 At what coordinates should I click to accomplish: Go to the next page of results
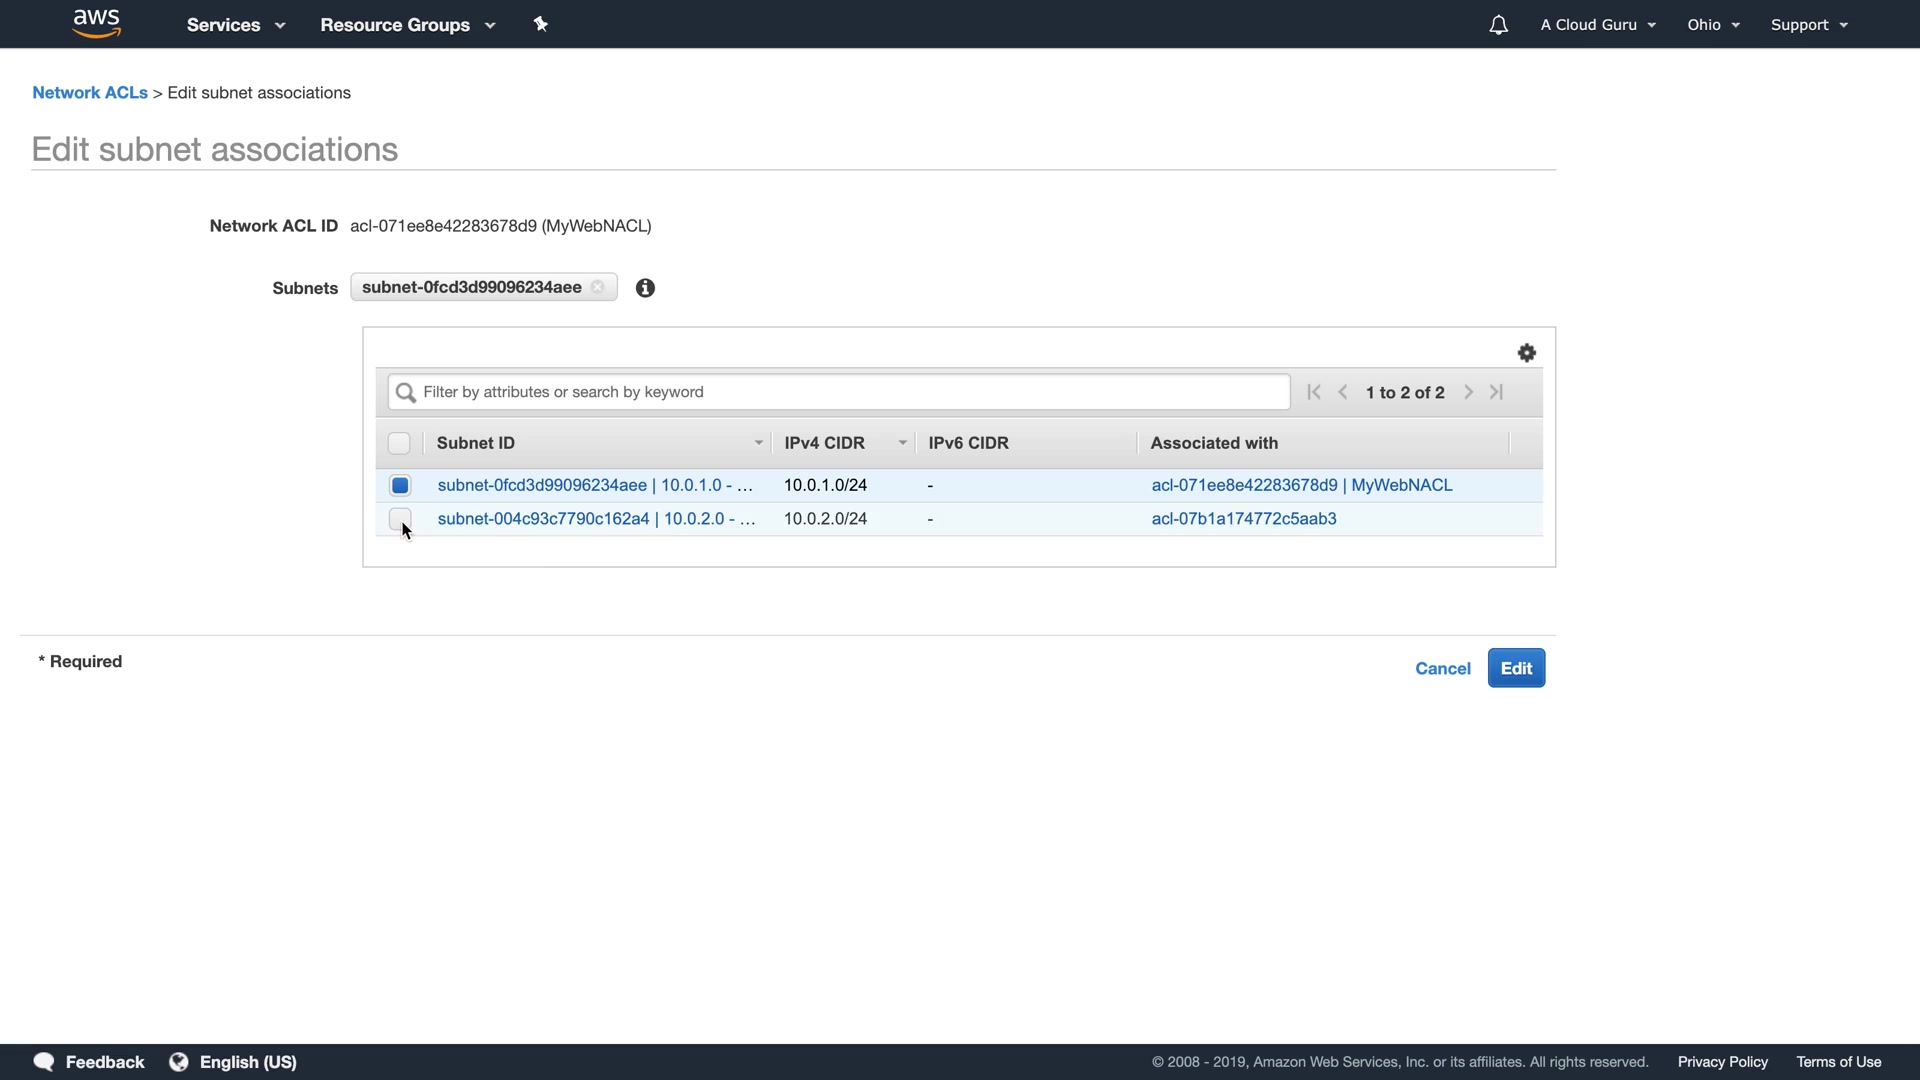(x=1468, y=392)
